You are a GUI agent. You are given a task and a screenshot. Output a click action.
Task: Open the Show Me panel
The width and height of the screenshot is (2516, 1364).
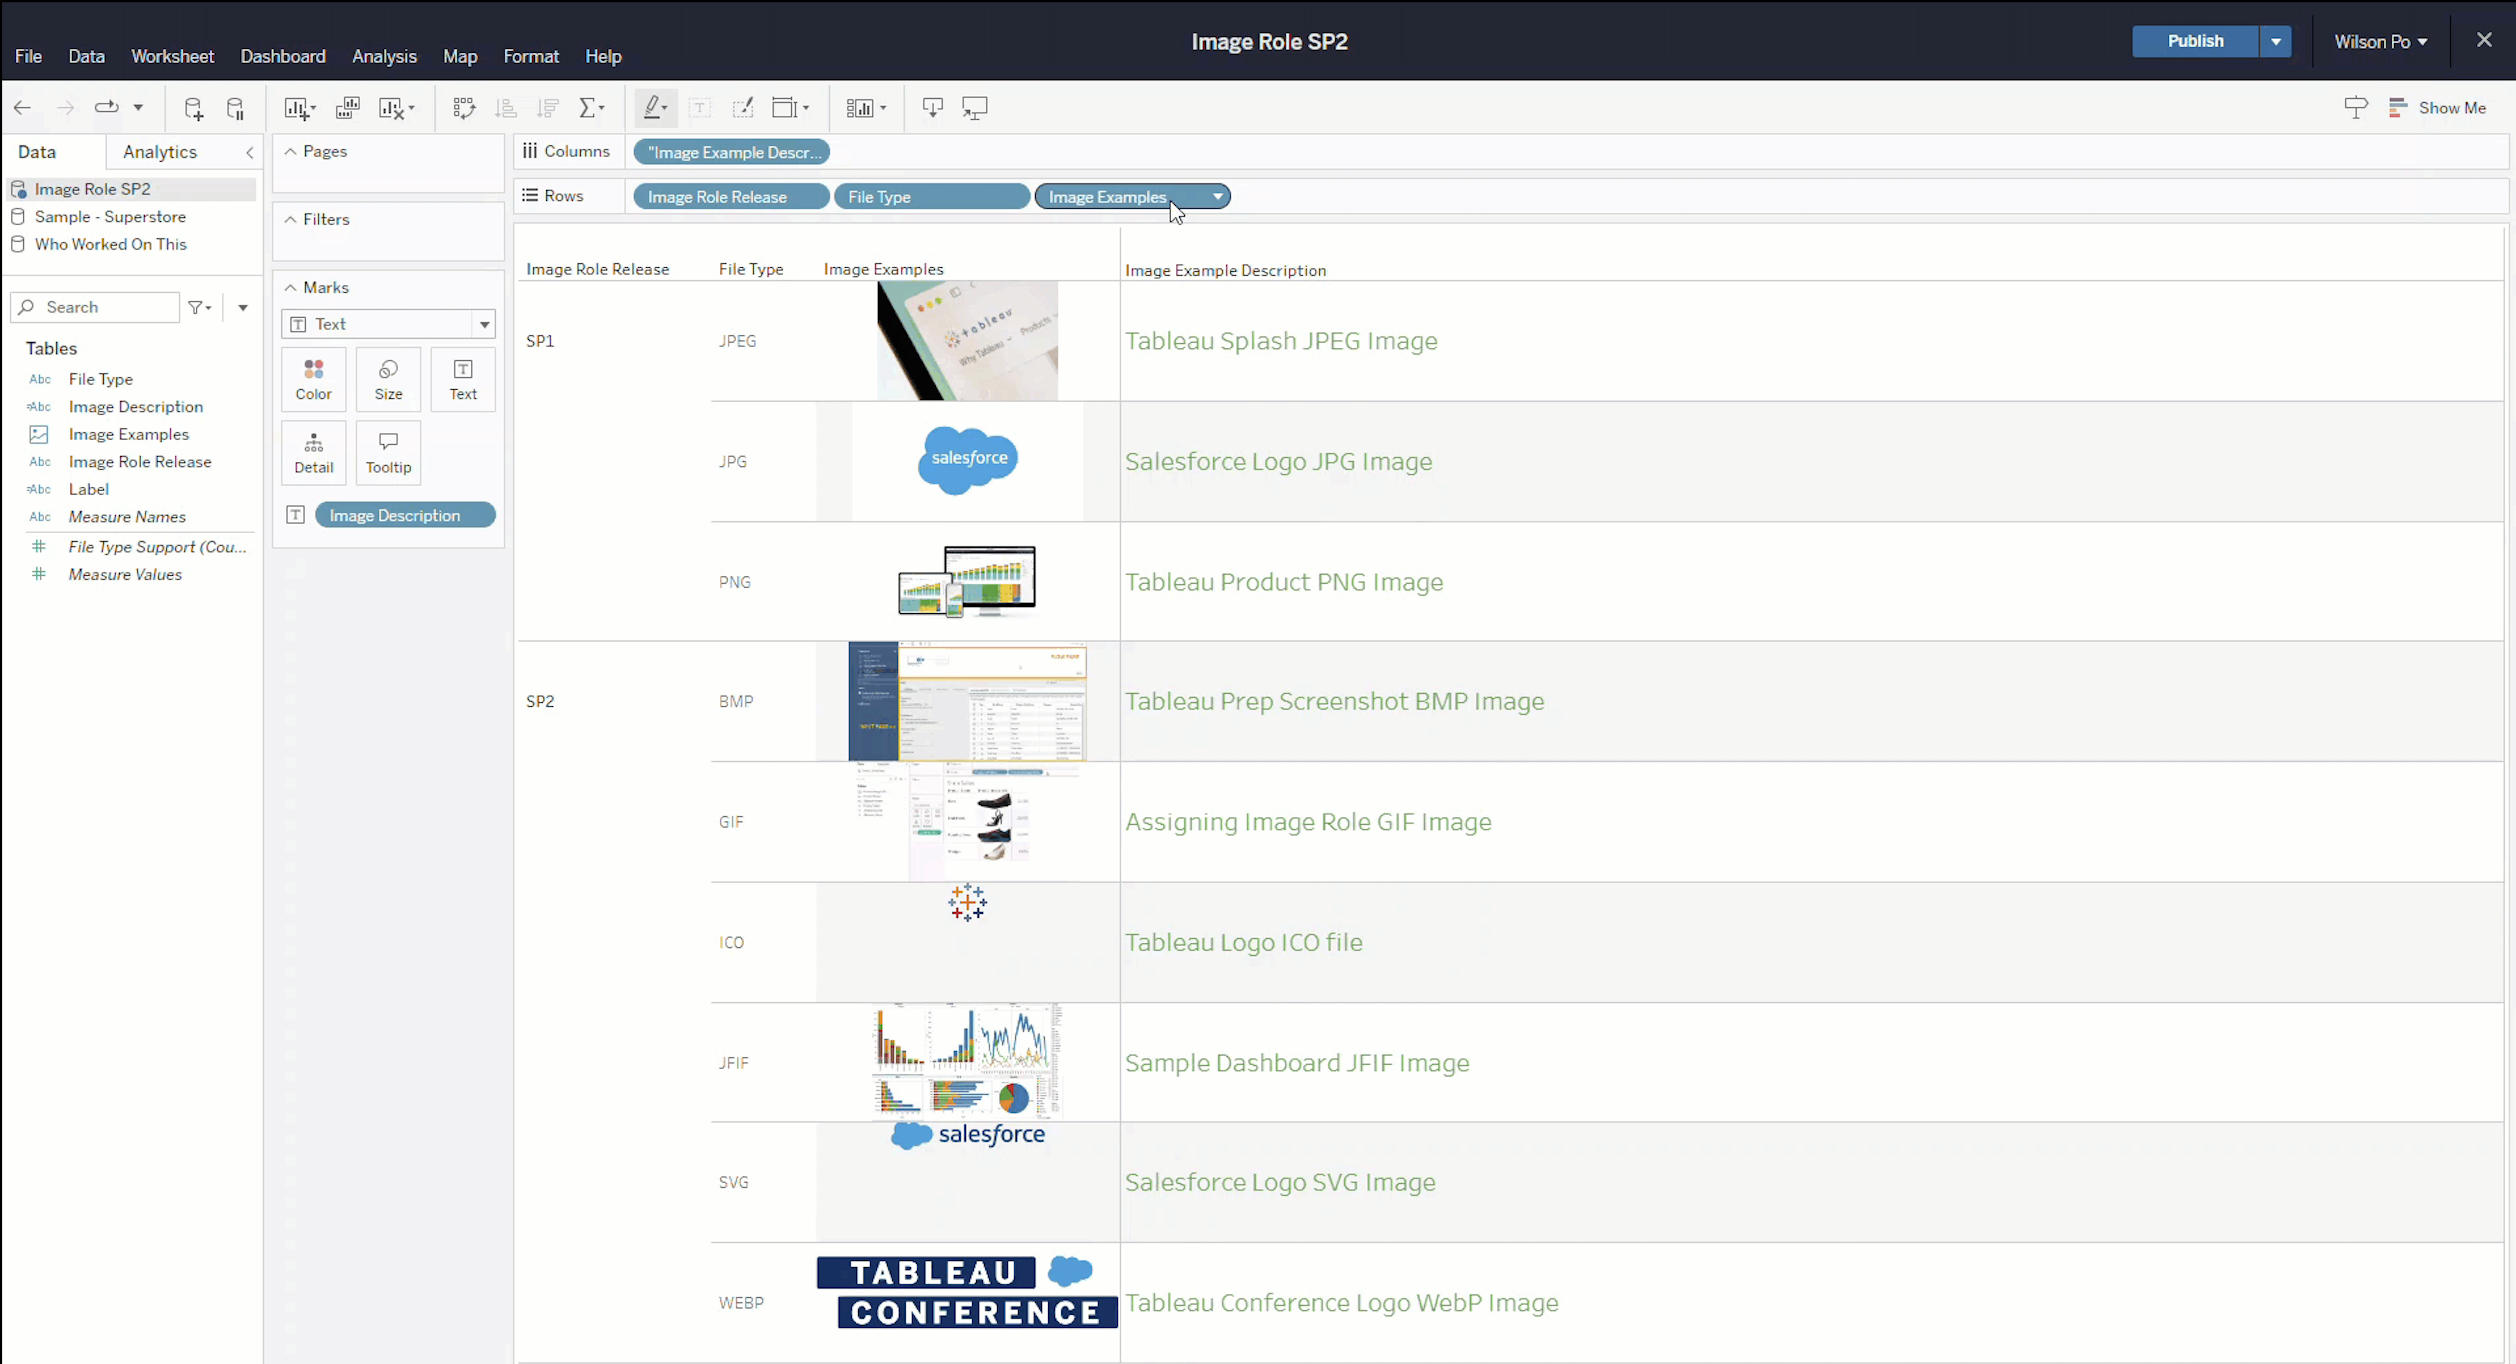(2438, 108)
